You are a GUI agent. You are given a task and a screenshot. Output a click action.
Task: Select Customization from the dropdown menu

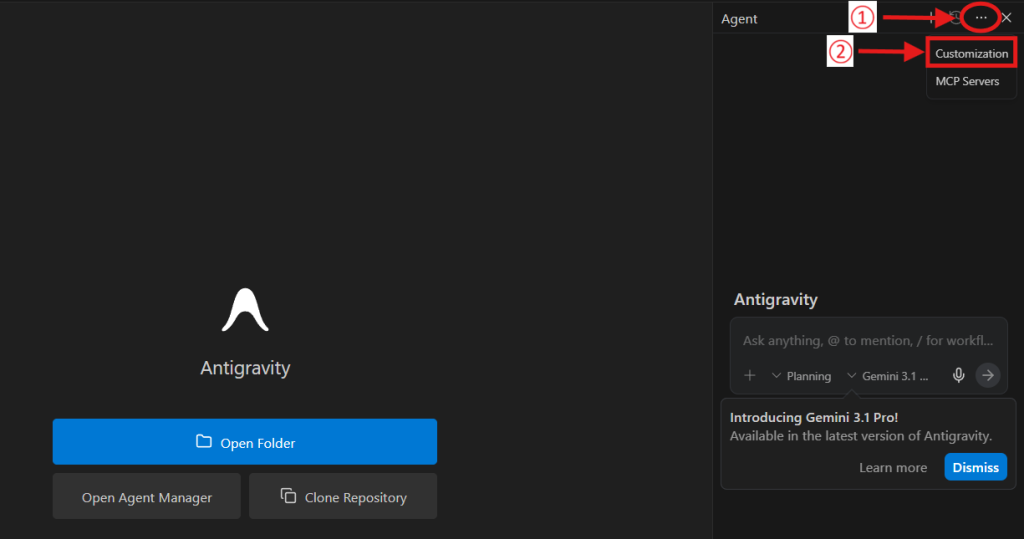[x=971, y=54]
